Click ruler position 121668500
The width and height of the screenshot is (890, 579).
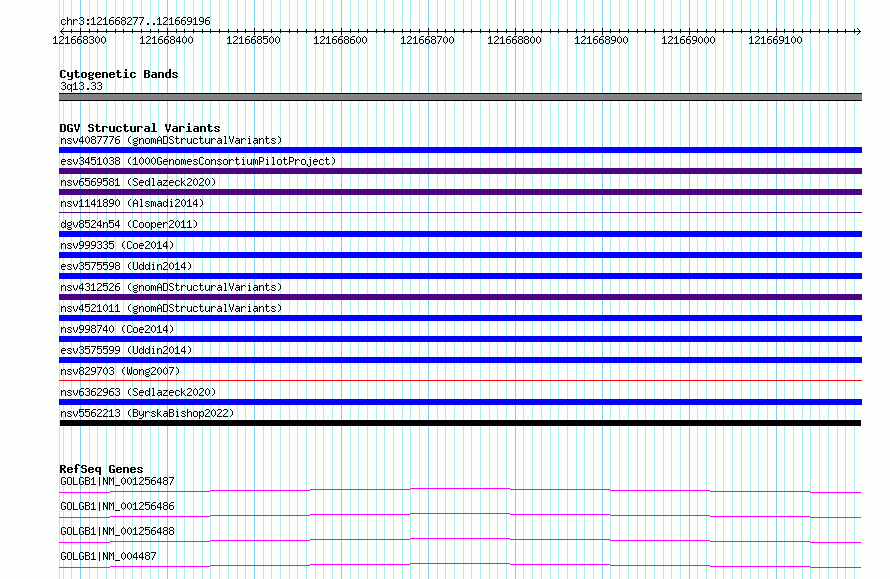point(253,40)
